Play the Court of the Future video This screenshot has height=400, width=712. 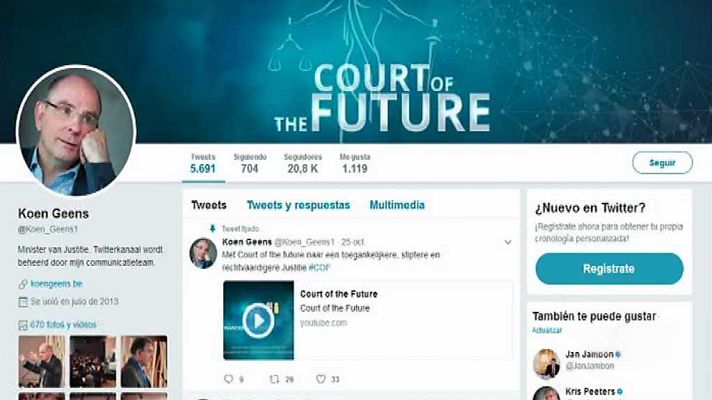[258, 321]
